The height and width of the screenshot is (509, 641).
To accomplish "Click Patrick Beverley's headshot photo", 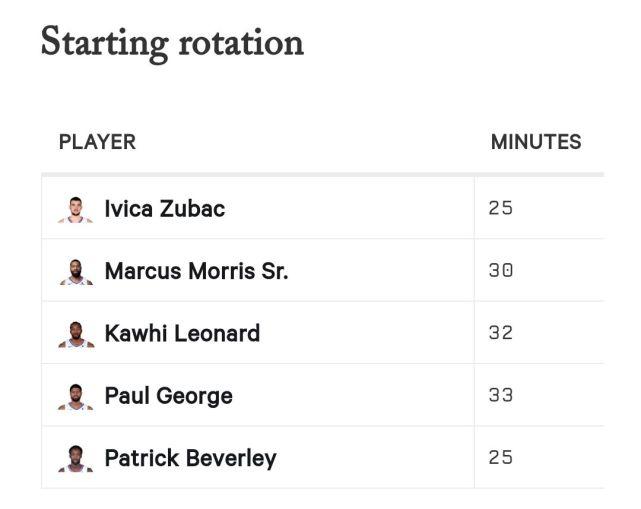I will point(76,459).
